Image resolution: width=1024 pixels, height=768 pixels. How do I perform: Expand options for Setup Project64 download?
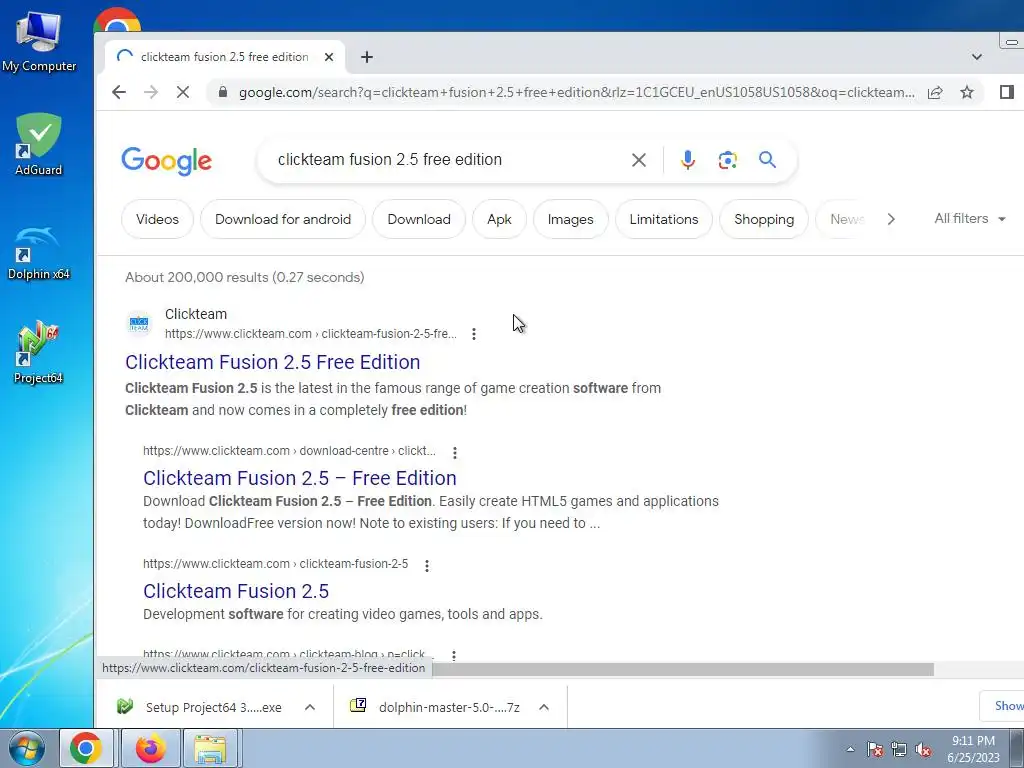(310, 707)
